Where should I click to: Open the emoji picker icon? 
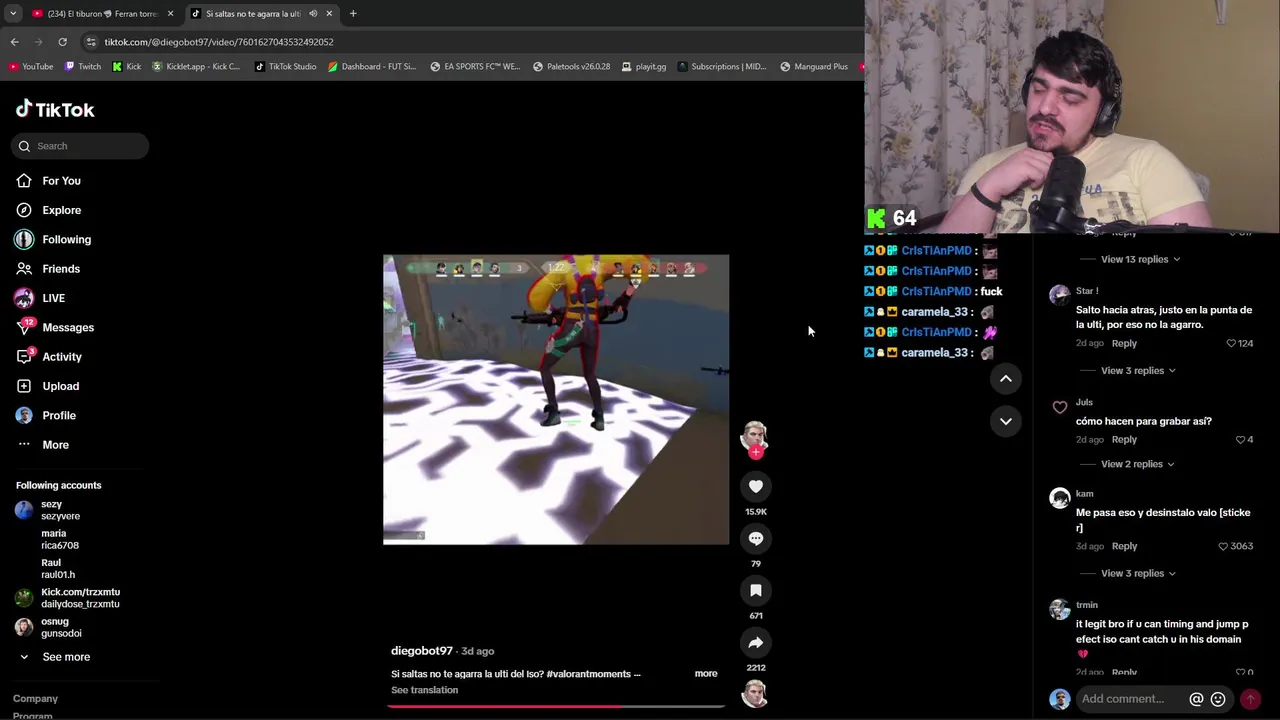(x=1218, y=699)
